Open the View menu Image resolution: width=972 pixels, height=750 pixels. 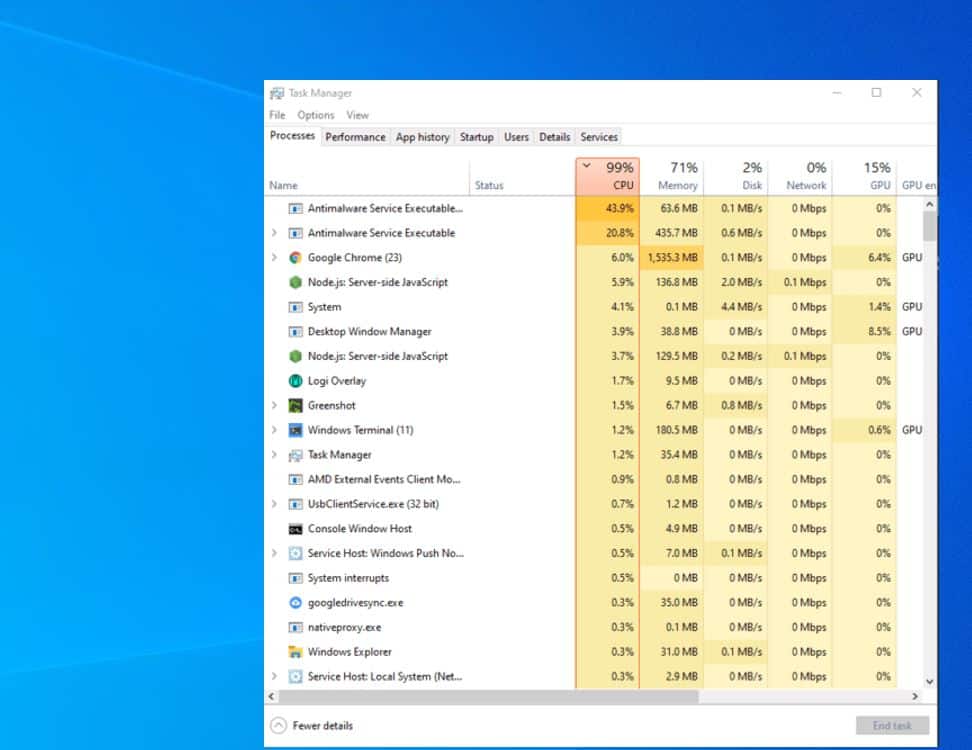(357, 115)
